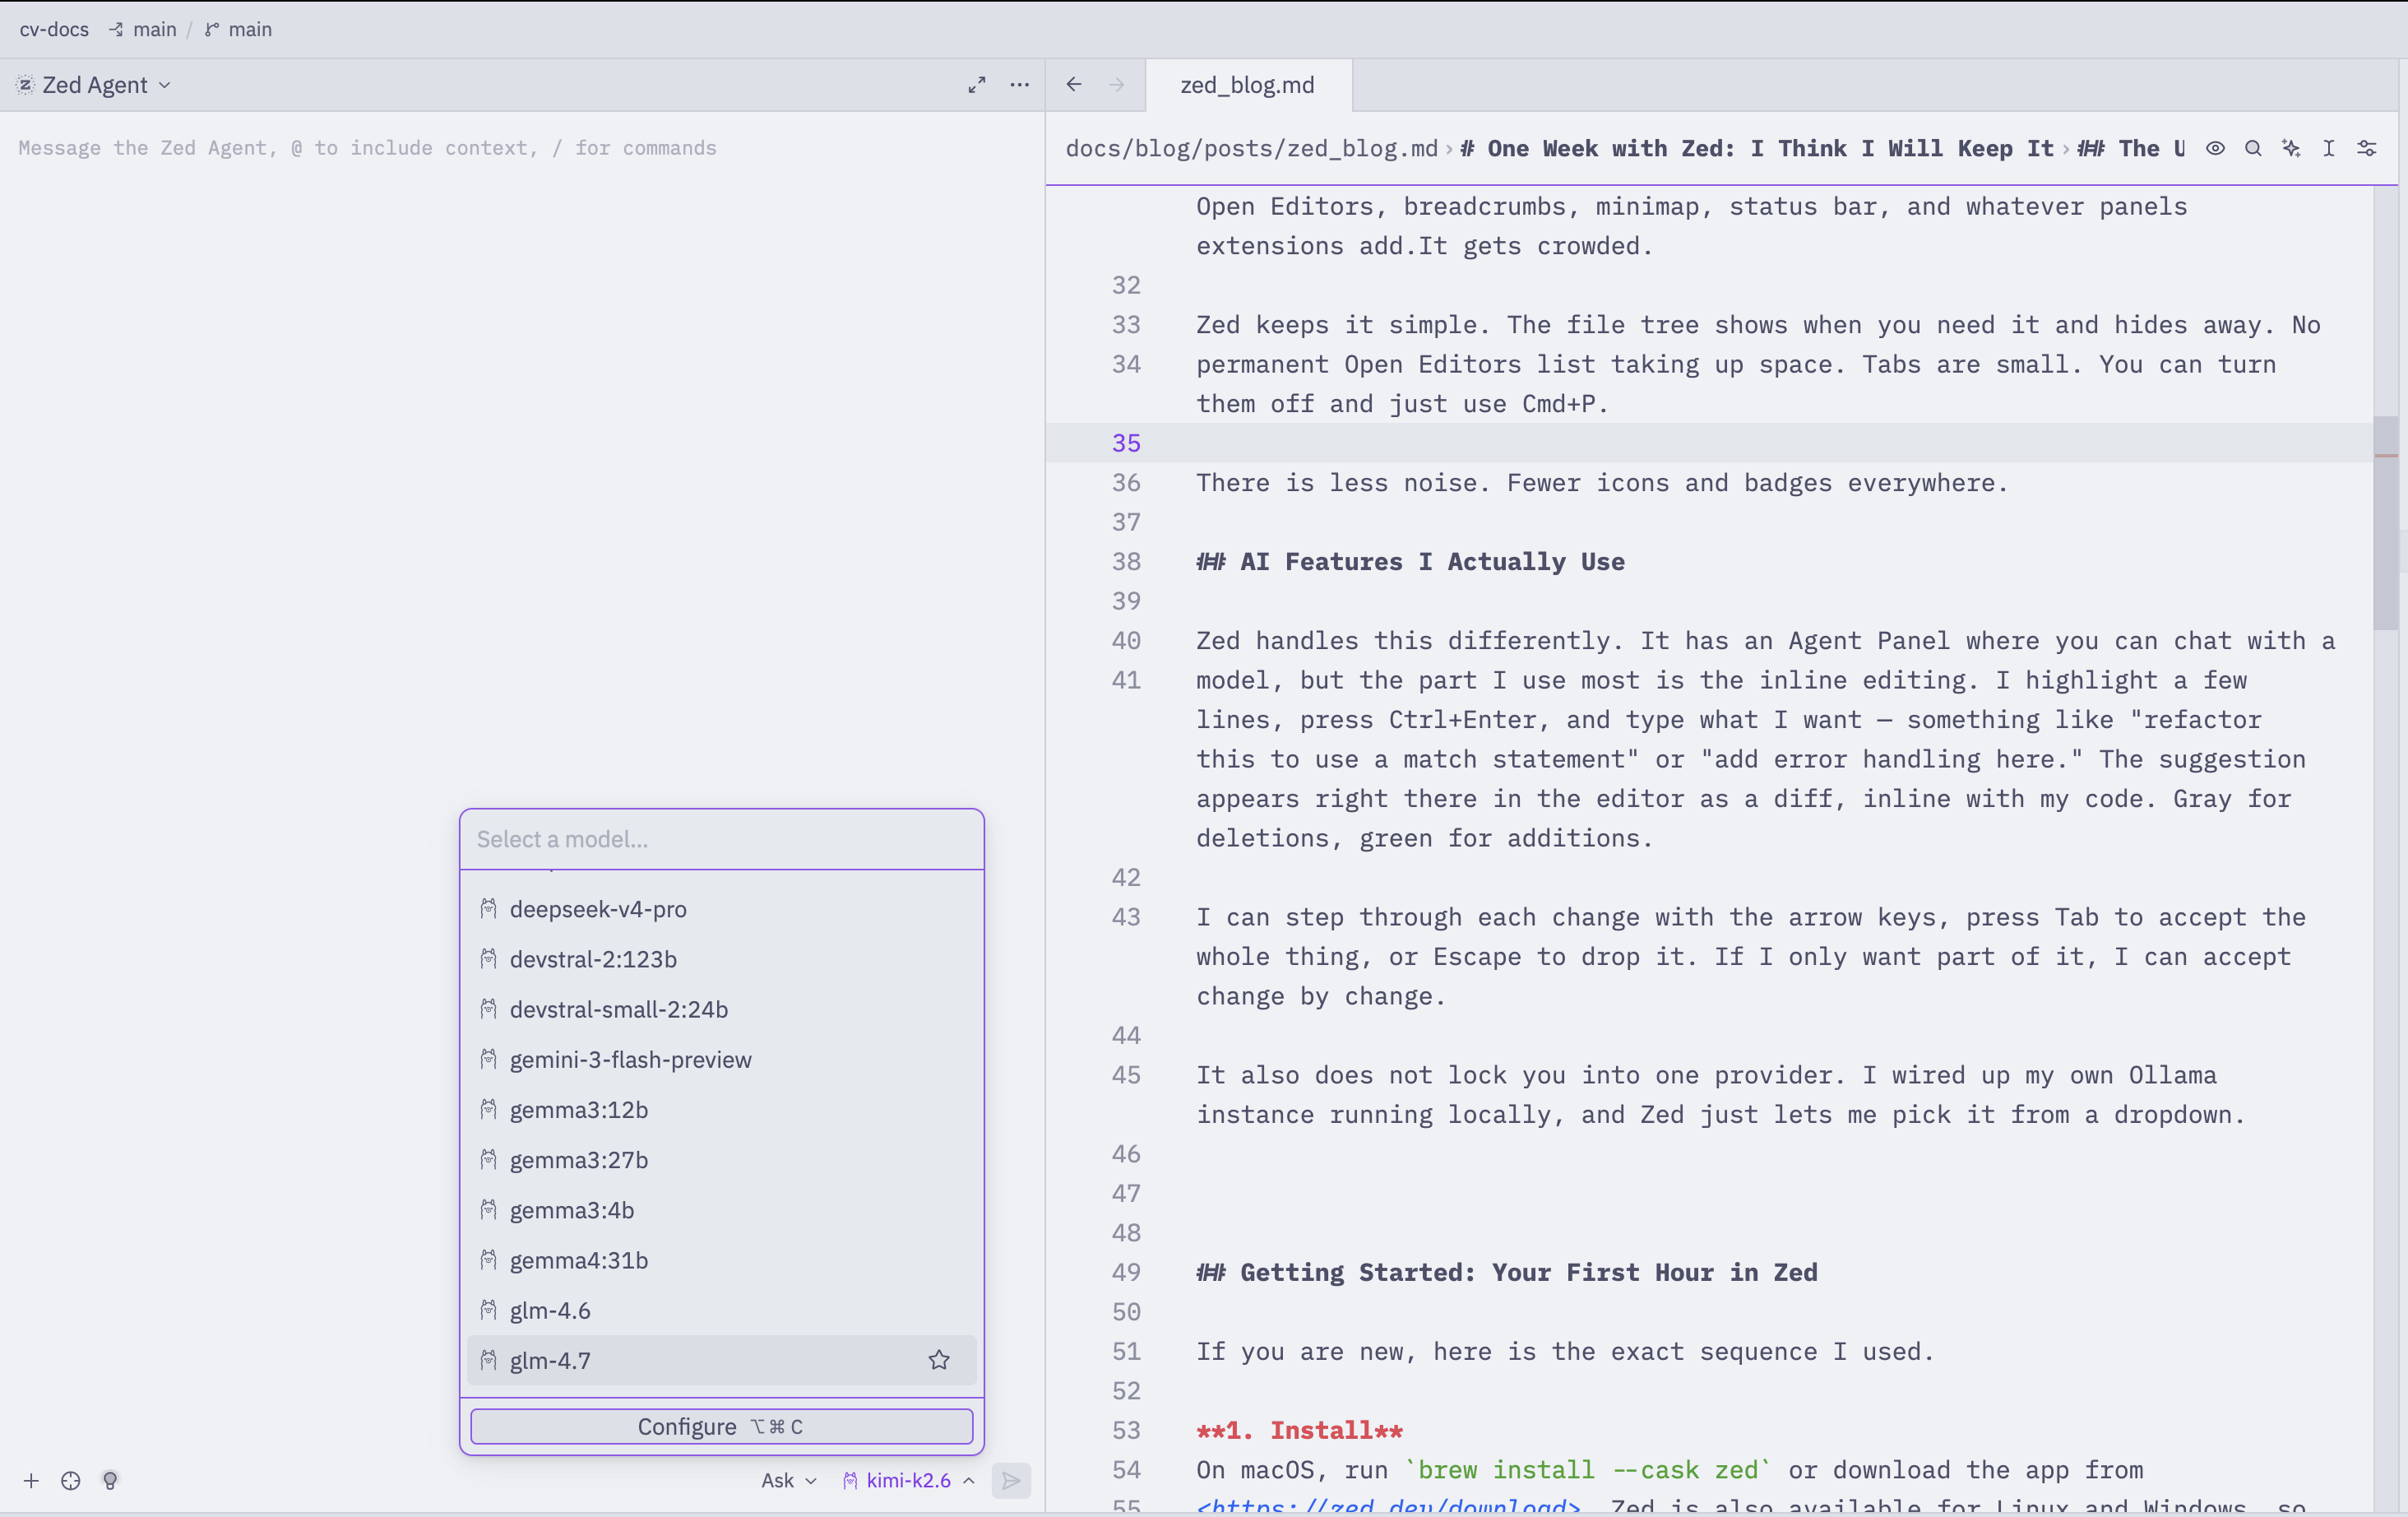
Task: Pick the gemini-3-flash-preview model
Action: point(721,1060)
